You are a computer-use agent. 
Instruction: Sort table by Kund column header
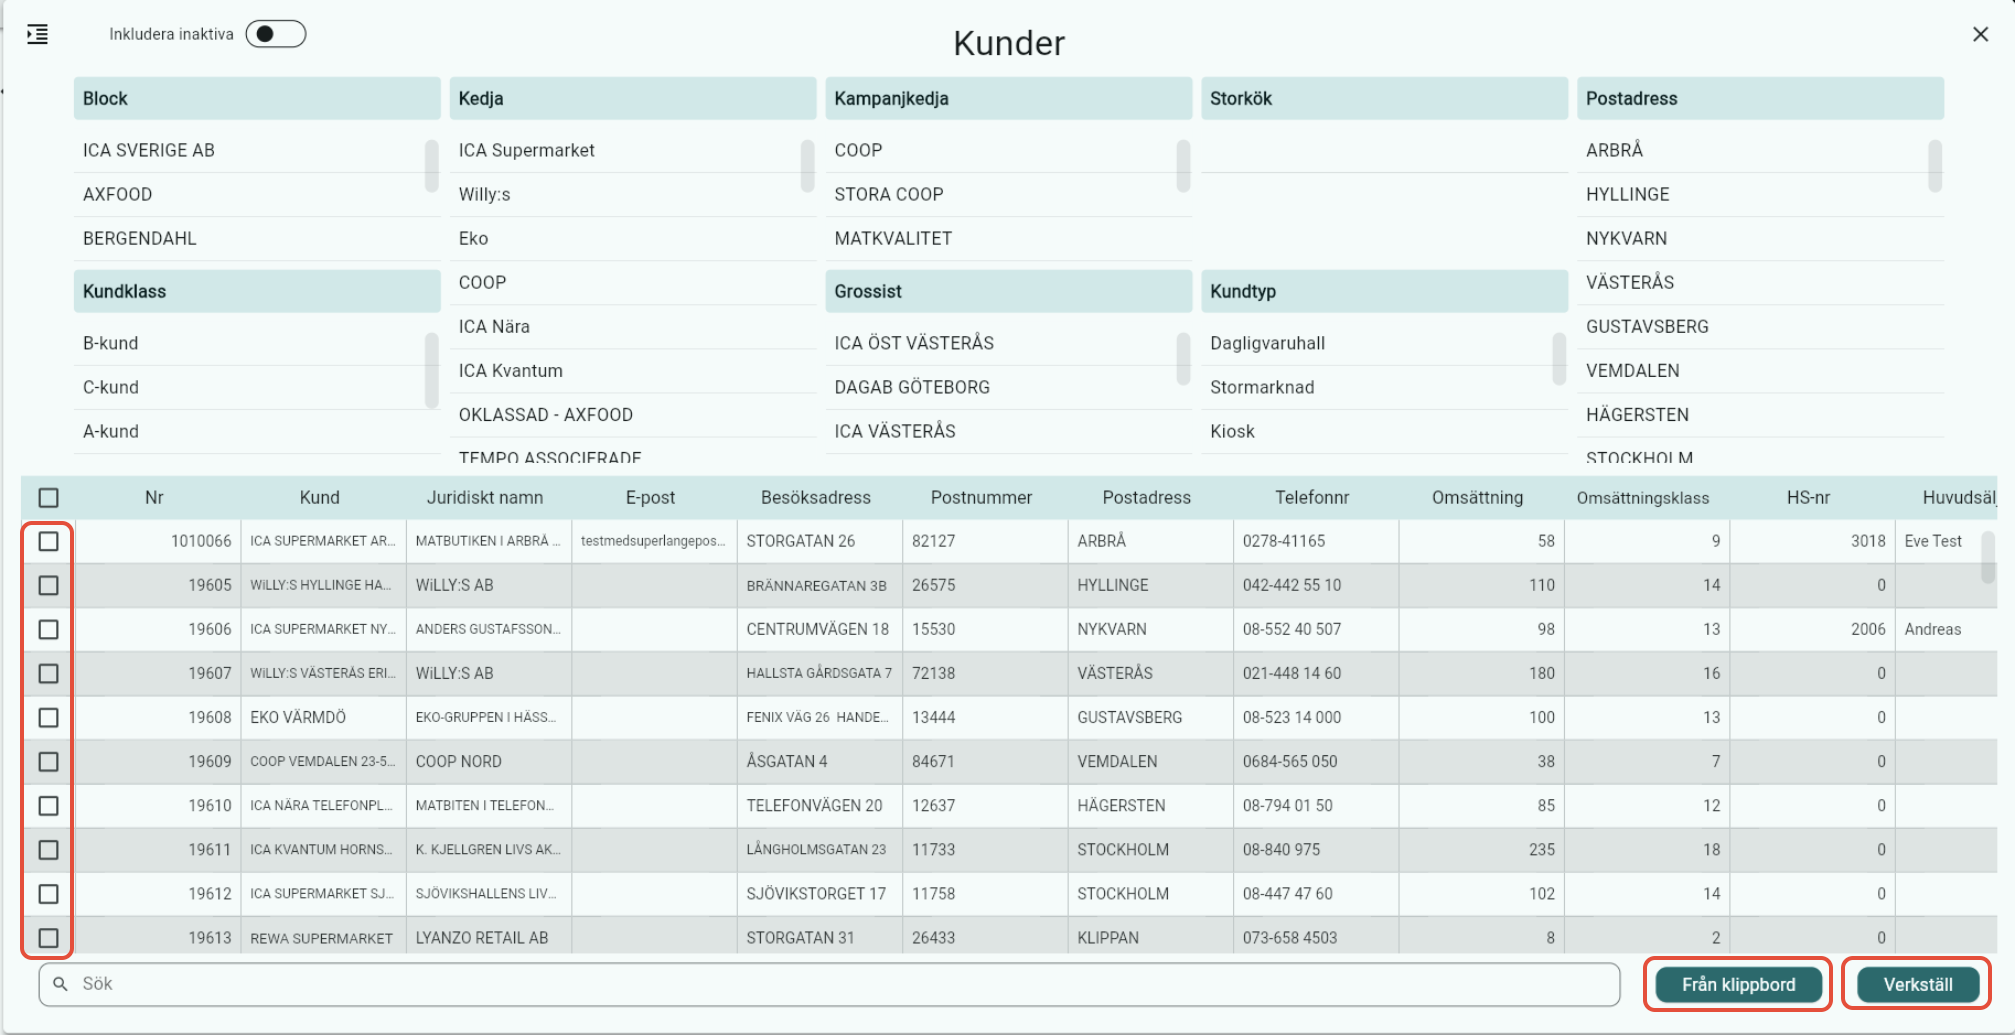click(x=320, y=497)
